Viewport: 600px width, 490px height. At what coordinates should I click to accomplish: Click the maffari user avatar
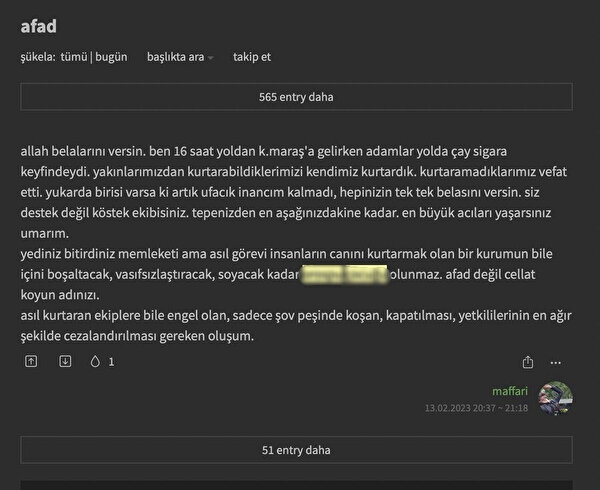[556, 398]
